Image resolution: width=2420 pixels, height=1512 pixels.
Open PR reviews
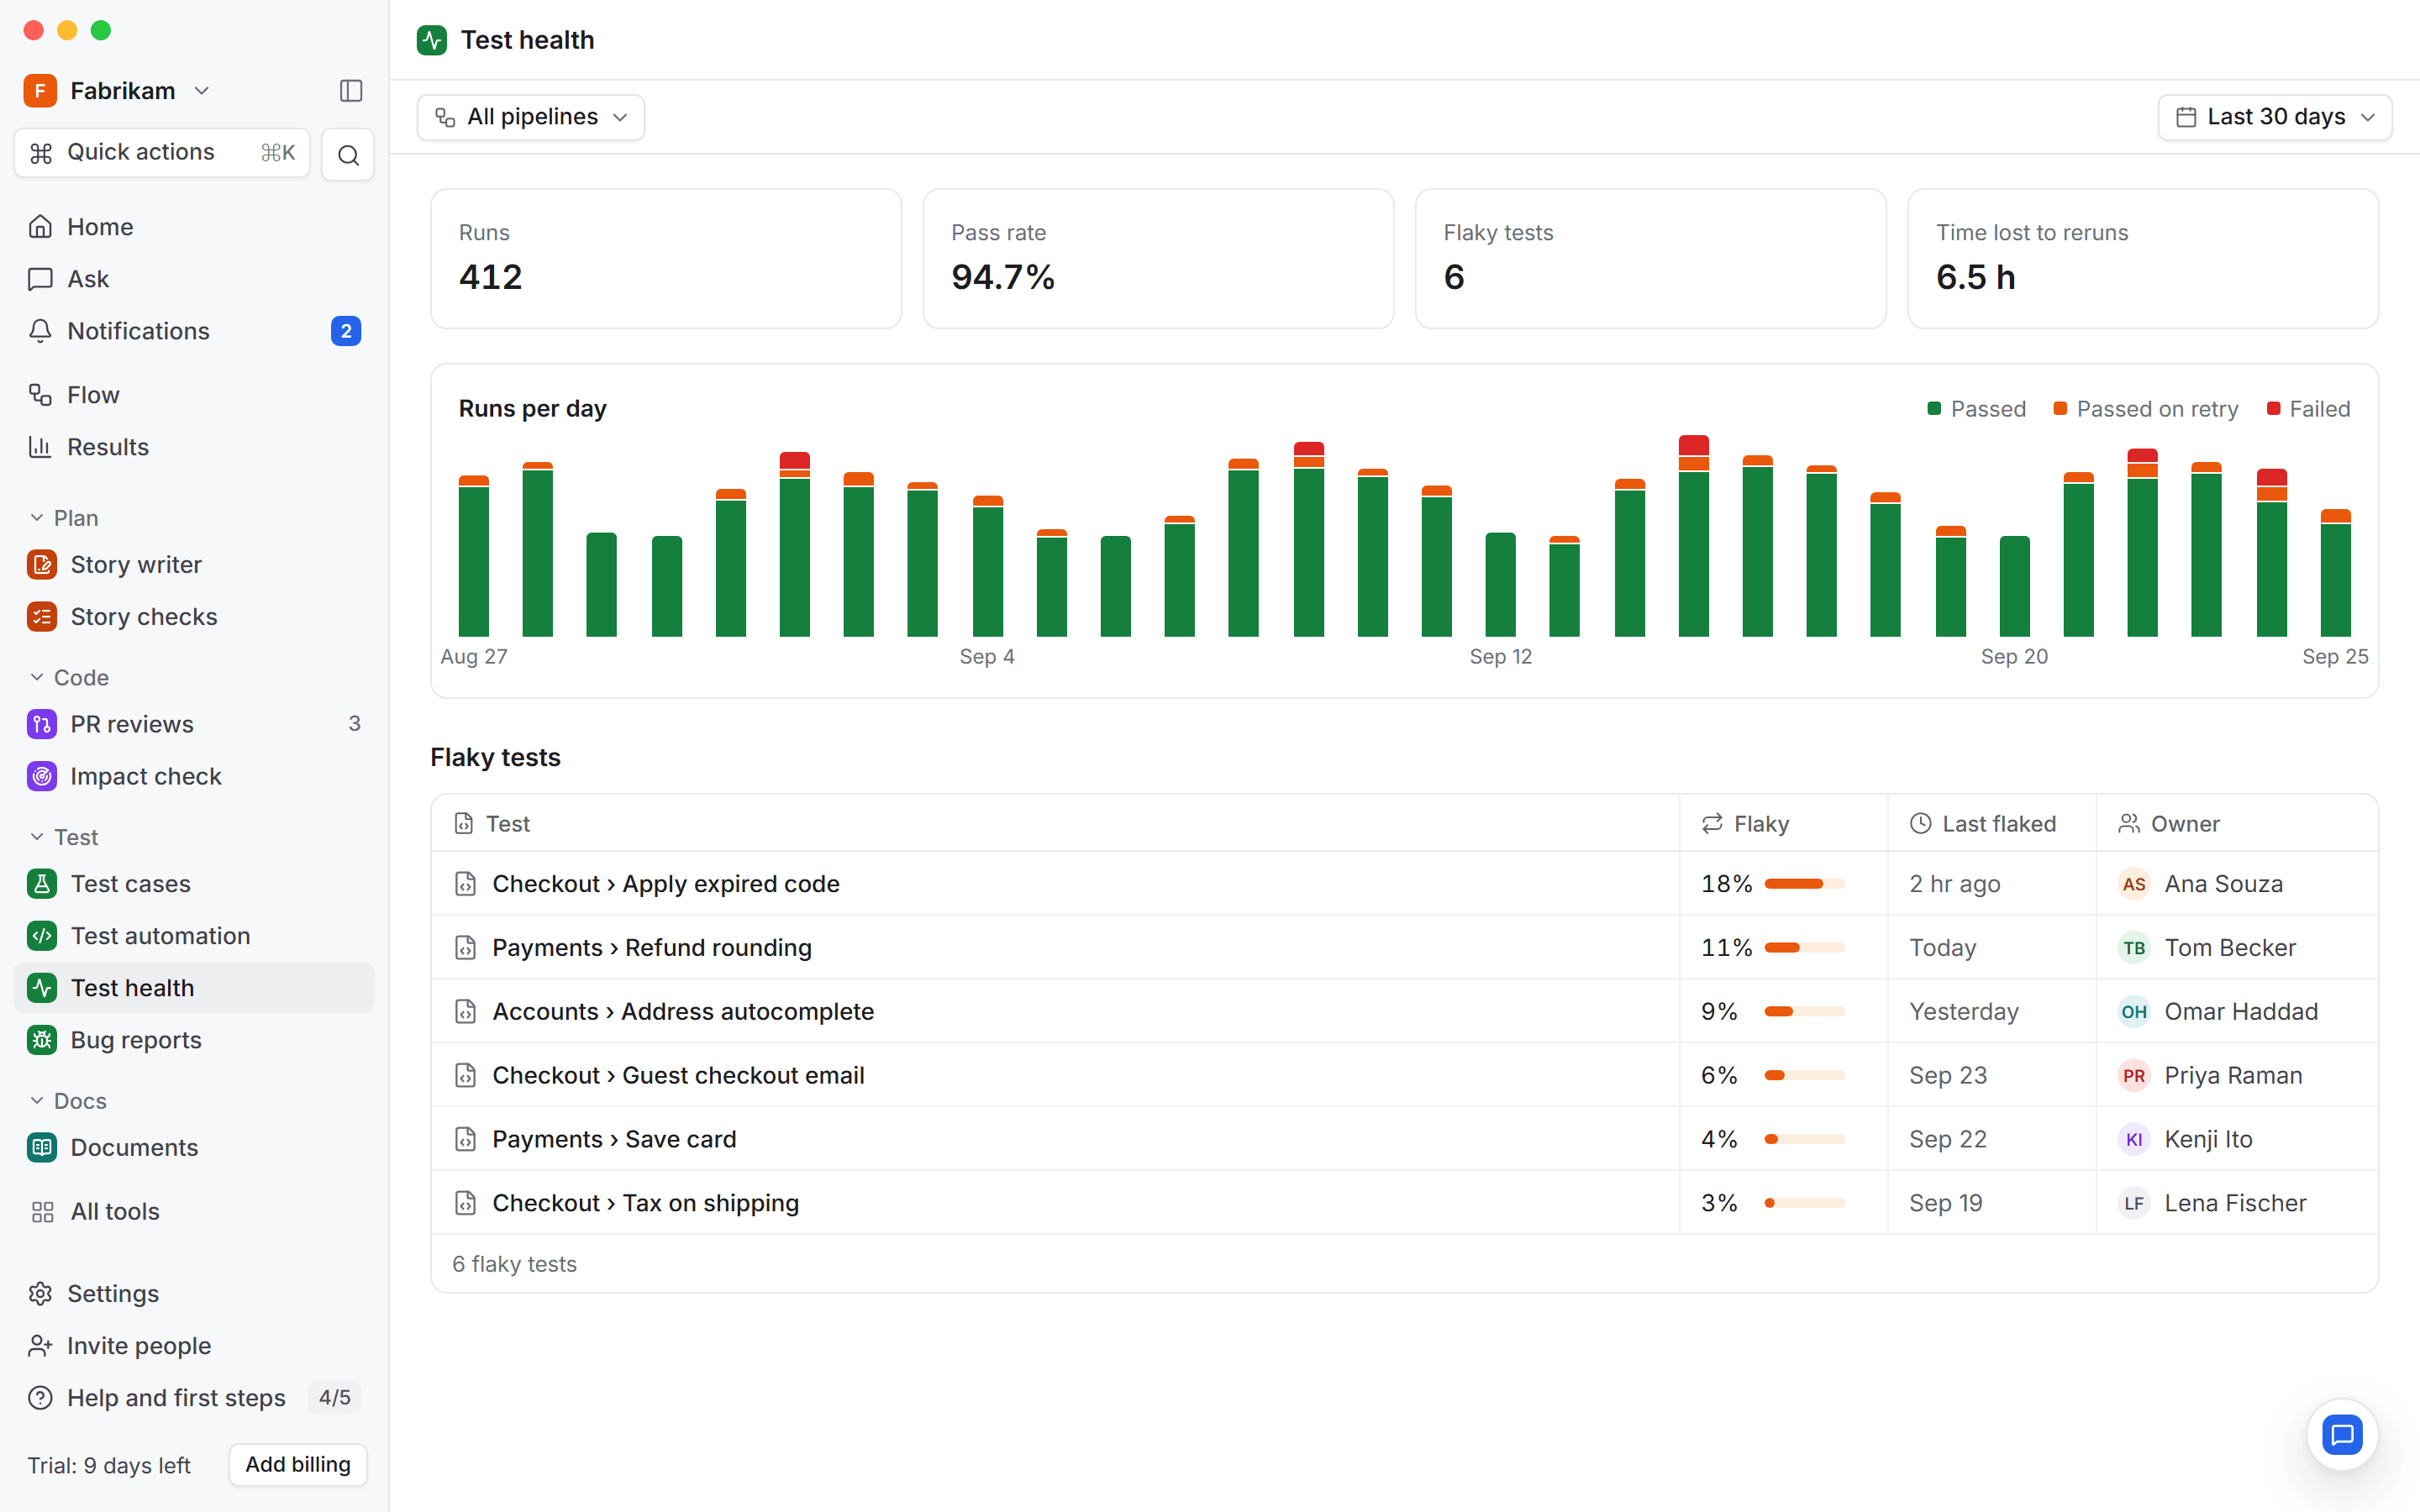194,724
